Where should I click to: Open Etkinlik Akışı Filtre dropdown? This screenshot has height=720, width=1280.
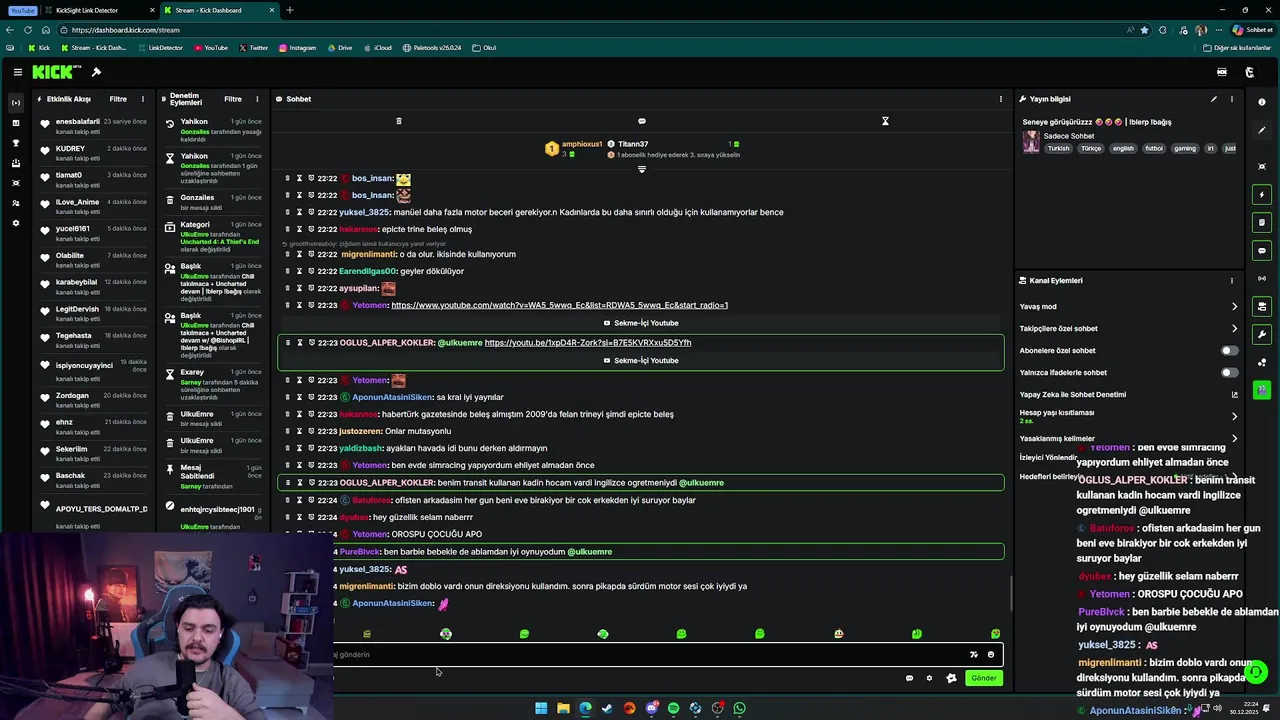[x=118, y=99]
